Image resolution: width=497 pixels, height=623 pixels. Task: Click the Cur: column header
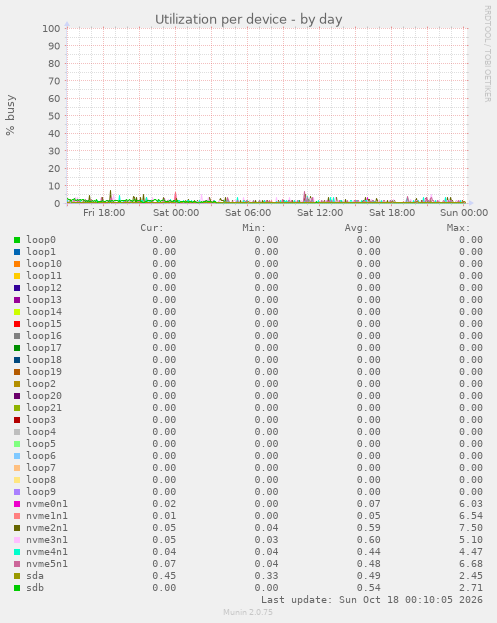pyautogui.click(x=152, y=228)
